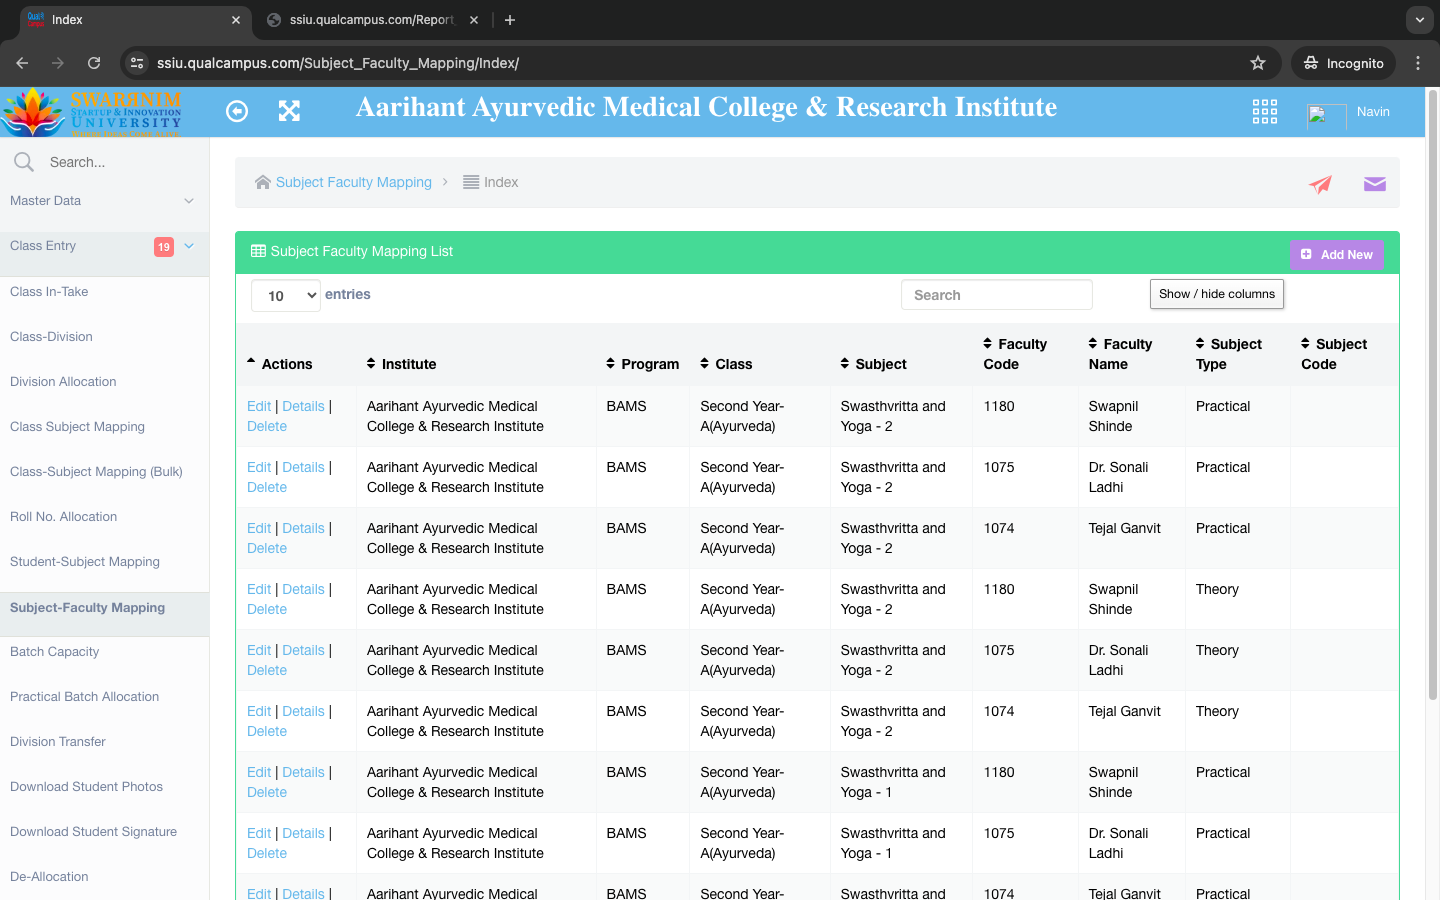Open the Chrome three-dot menu

[x=1418, y=63]
